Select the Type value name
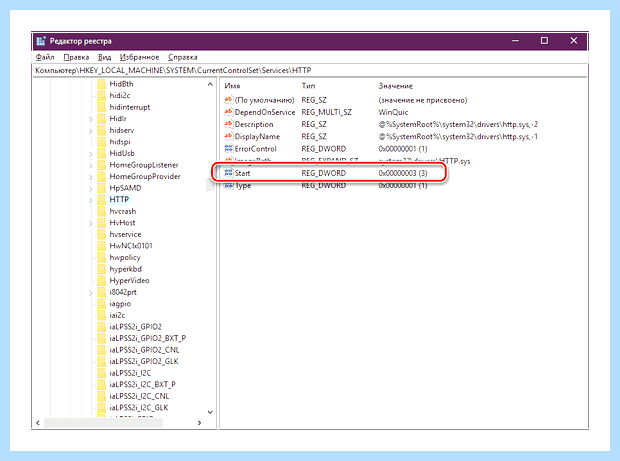 [243, 185]
